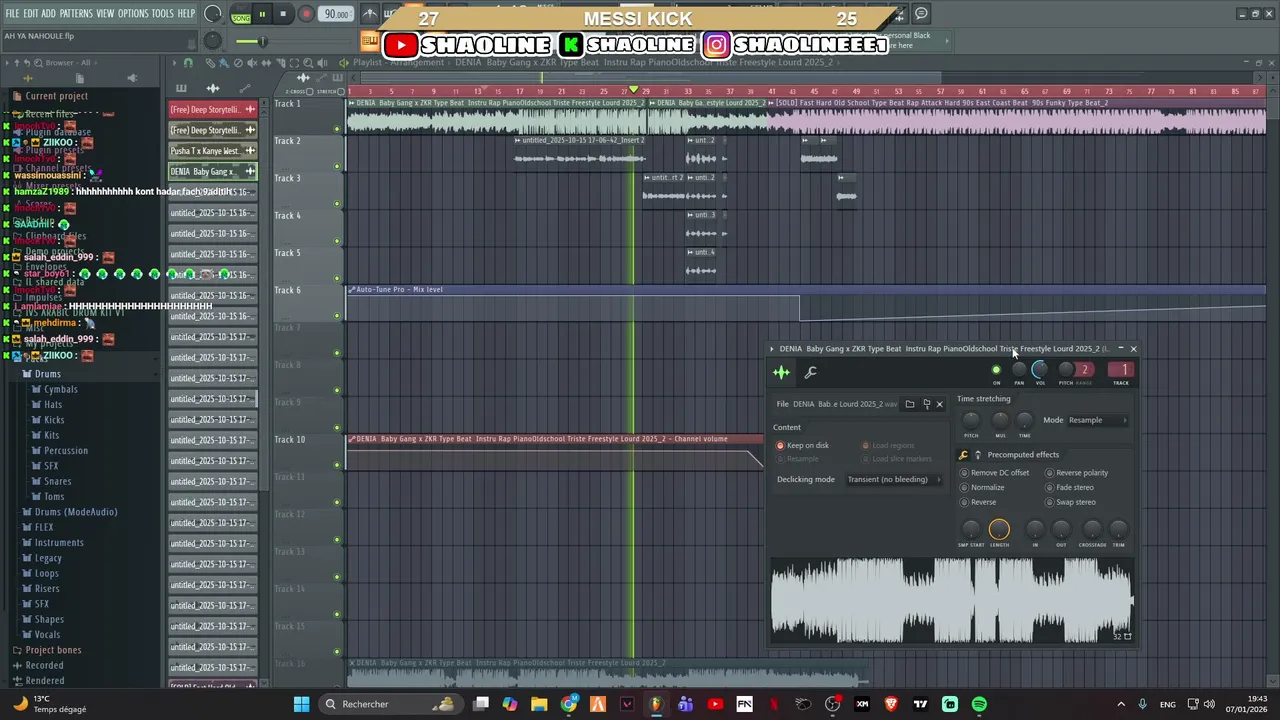
Task: Click the folder icon to load sample
Action: 909,404
